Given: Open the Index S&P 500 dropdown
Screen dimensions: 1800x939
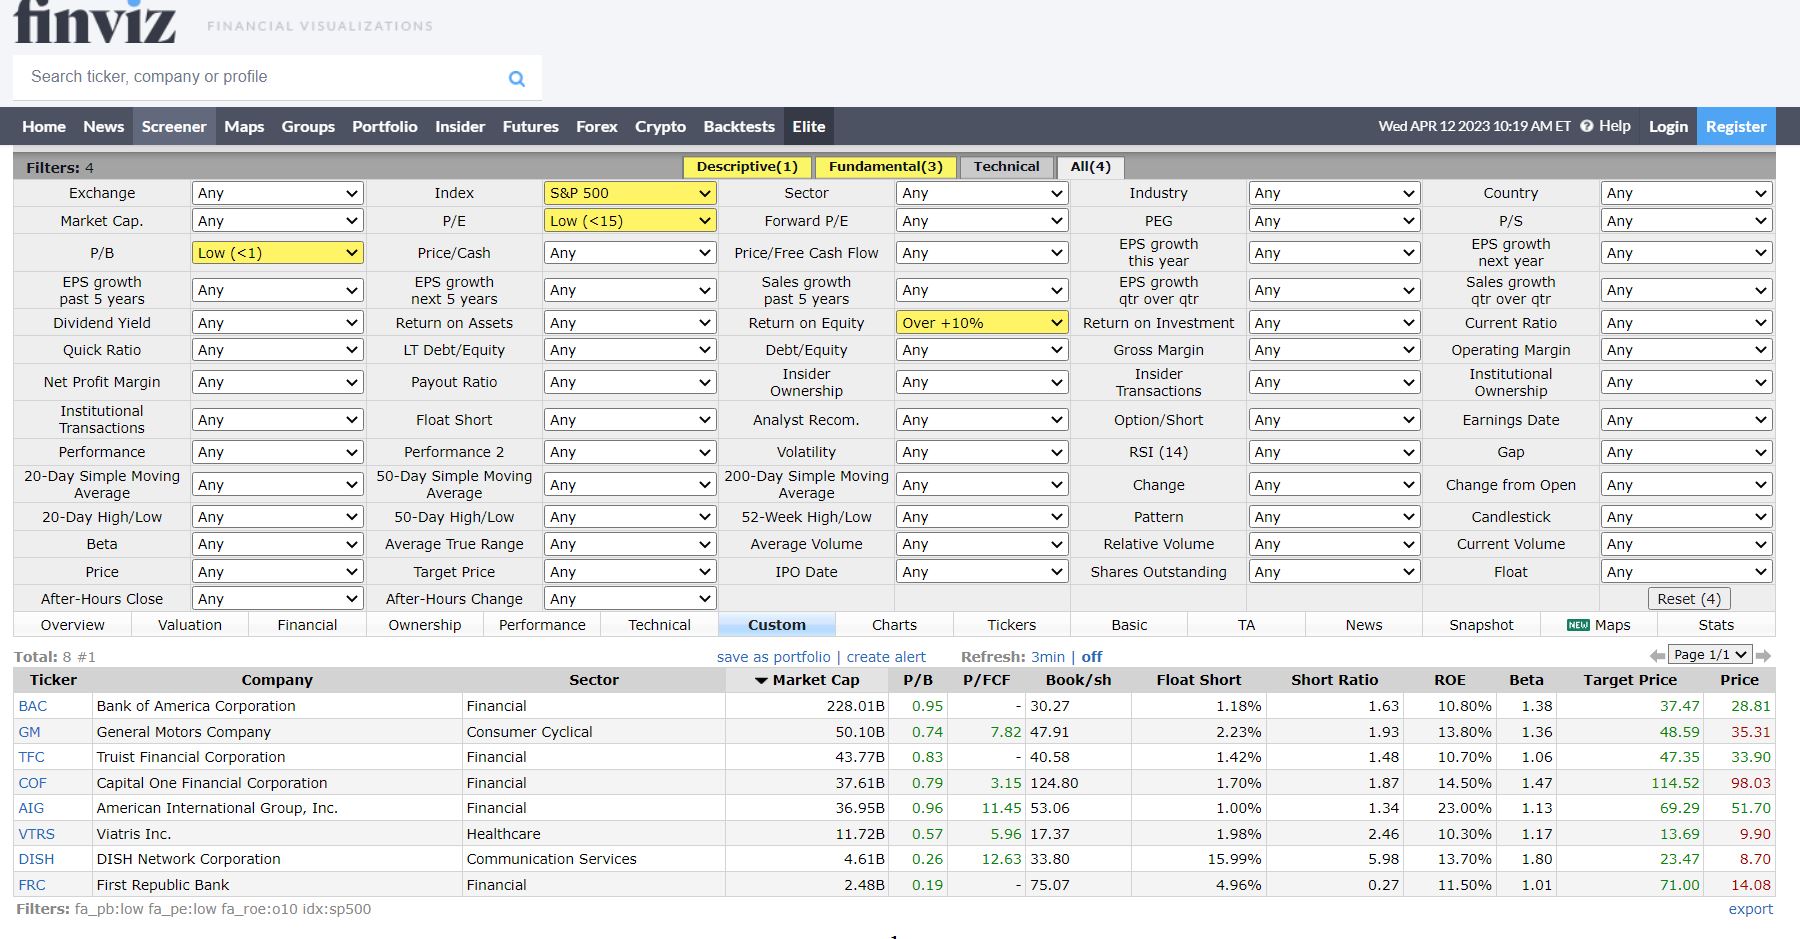Looking at the screenshot, I should click(630, 193).
